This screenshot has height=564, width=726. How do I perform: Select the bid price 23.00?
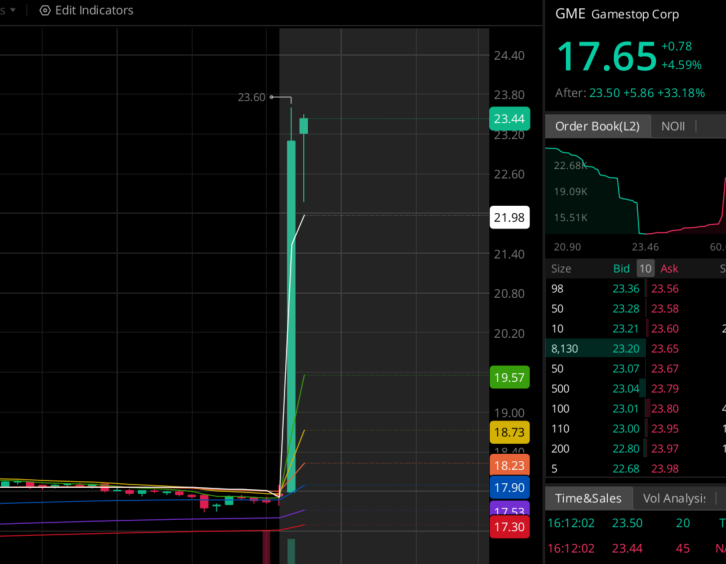click(x=626, y=429)
